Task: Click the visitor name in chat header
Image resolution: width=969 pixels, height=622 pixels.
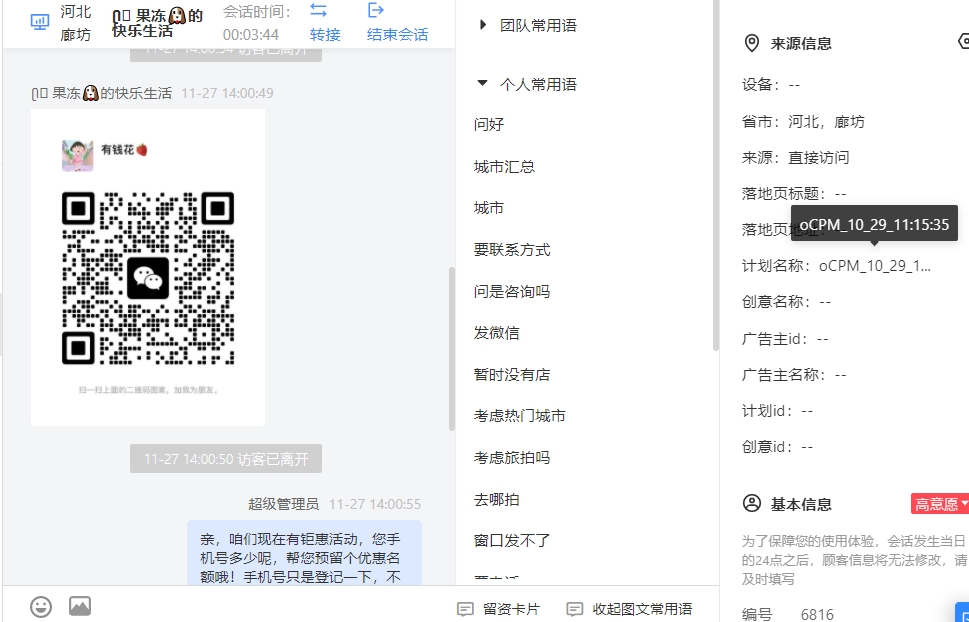Action: (x=158, y=23)
